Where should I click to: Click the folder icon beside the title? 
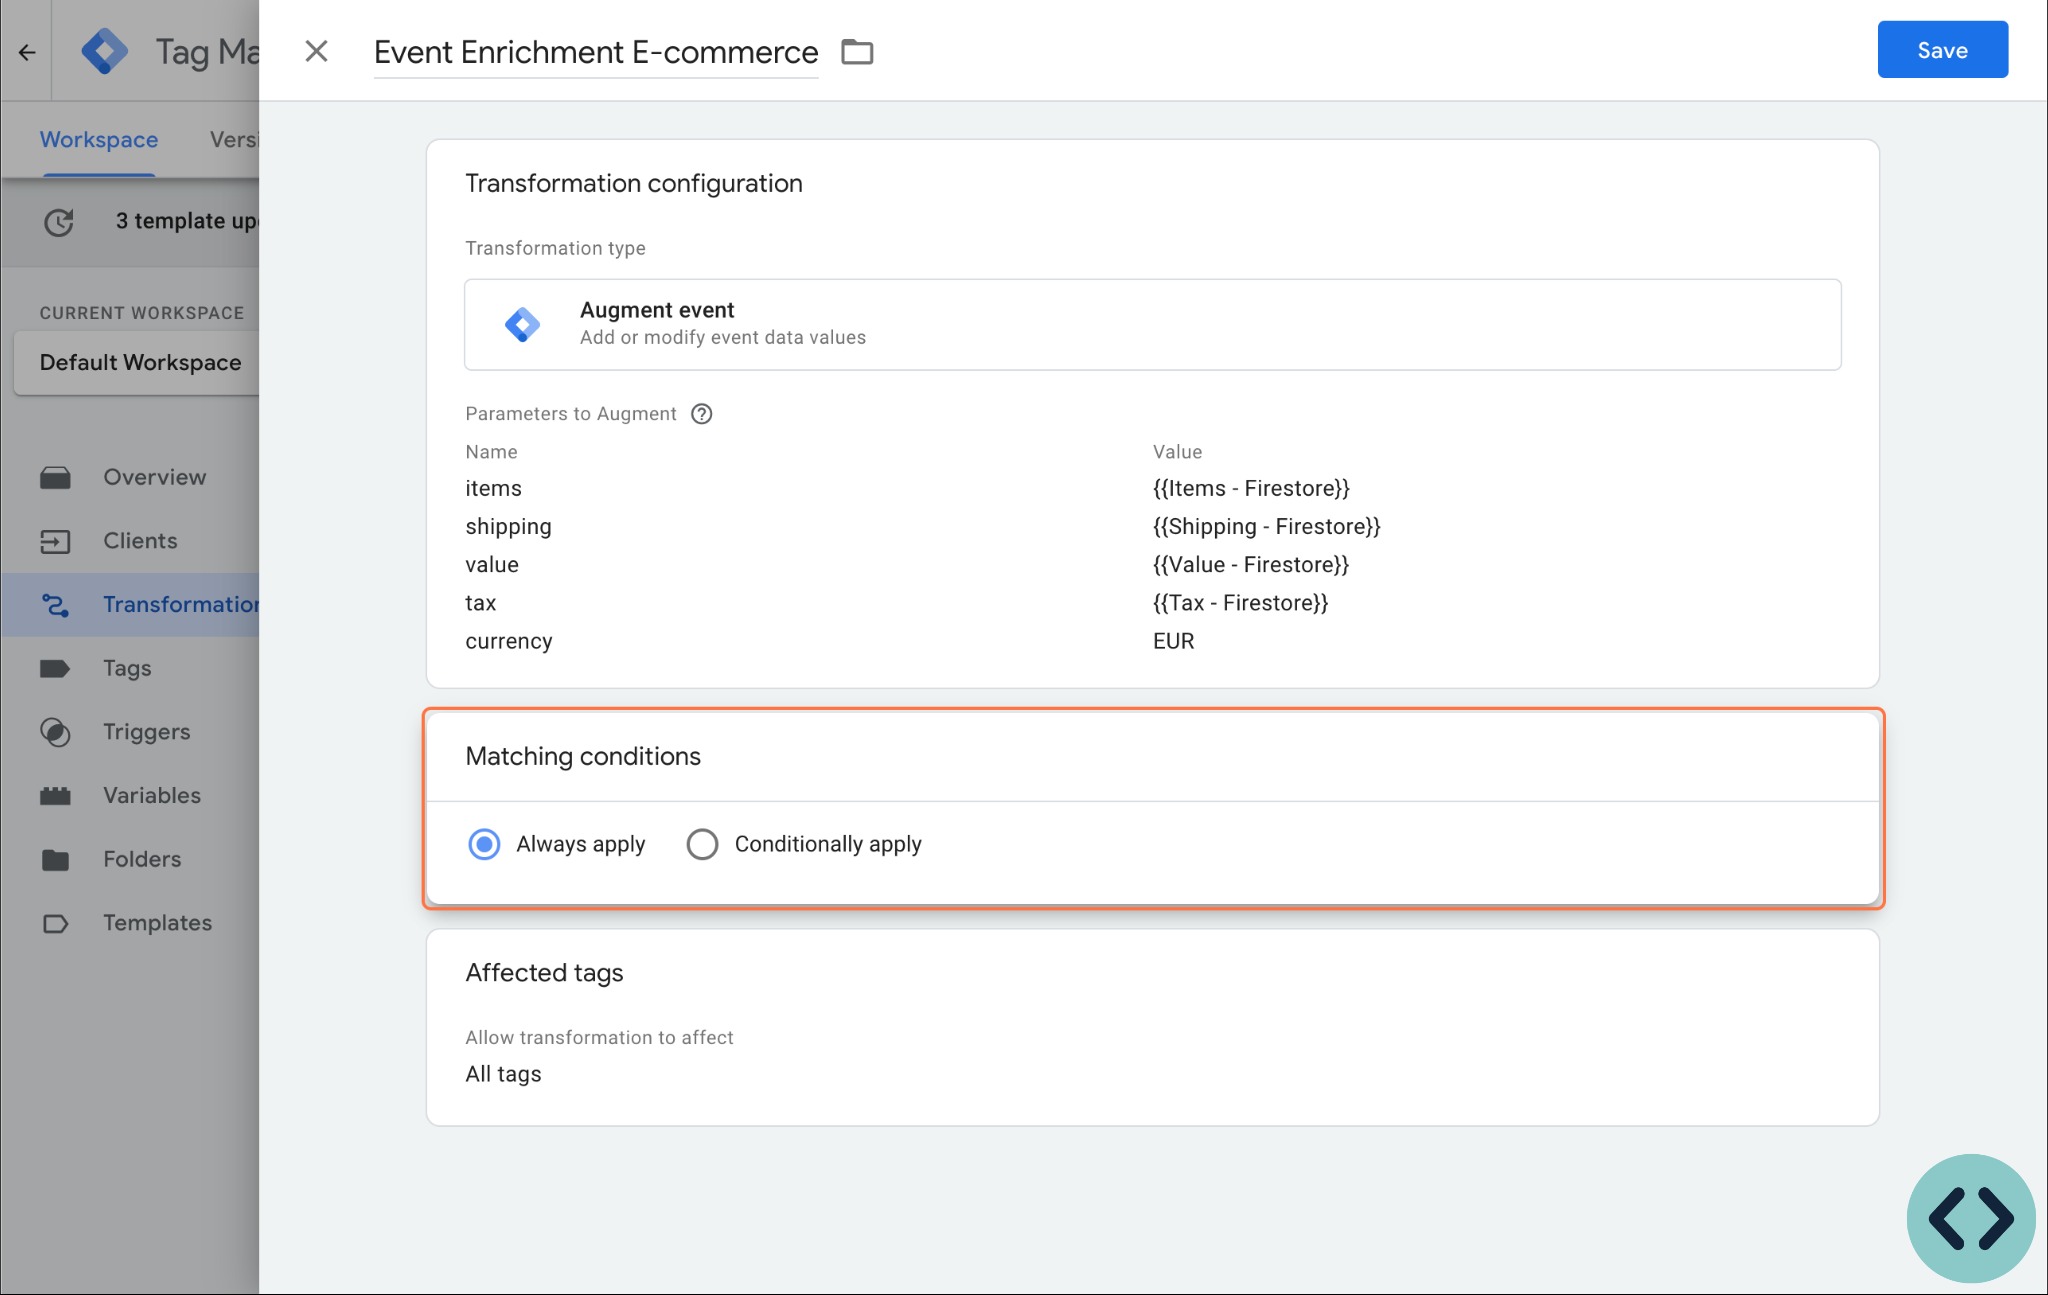pyautogui.click(x=857, y=52)
